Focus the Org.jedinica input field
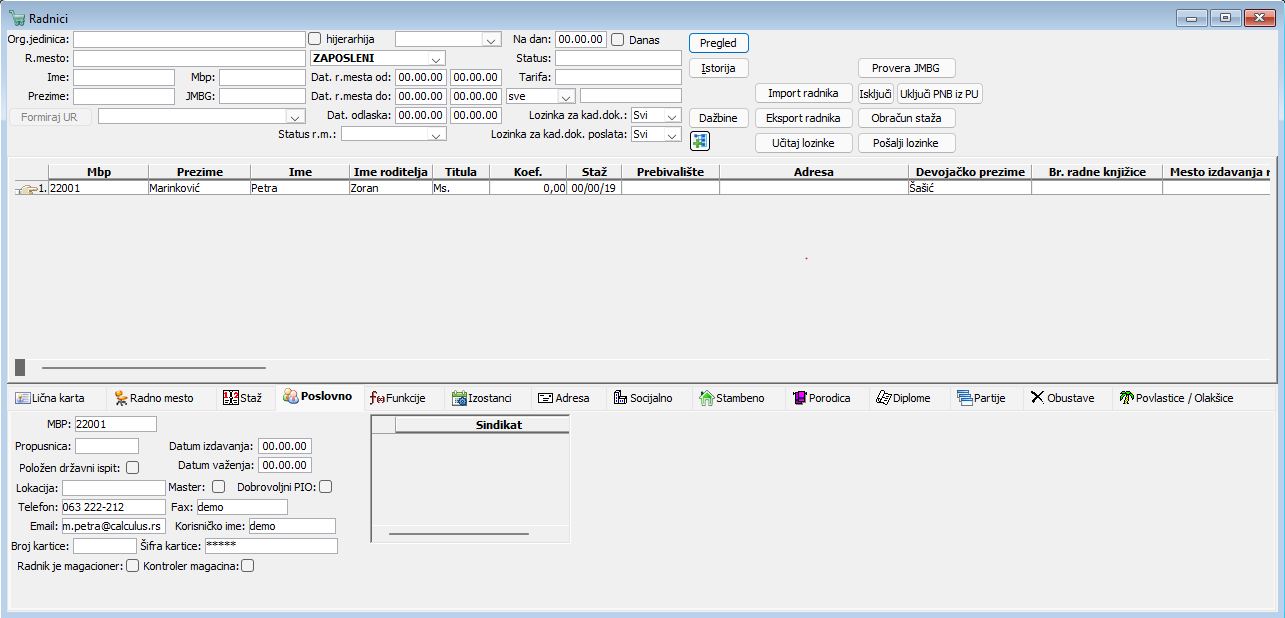 click(x=189, y=39)
